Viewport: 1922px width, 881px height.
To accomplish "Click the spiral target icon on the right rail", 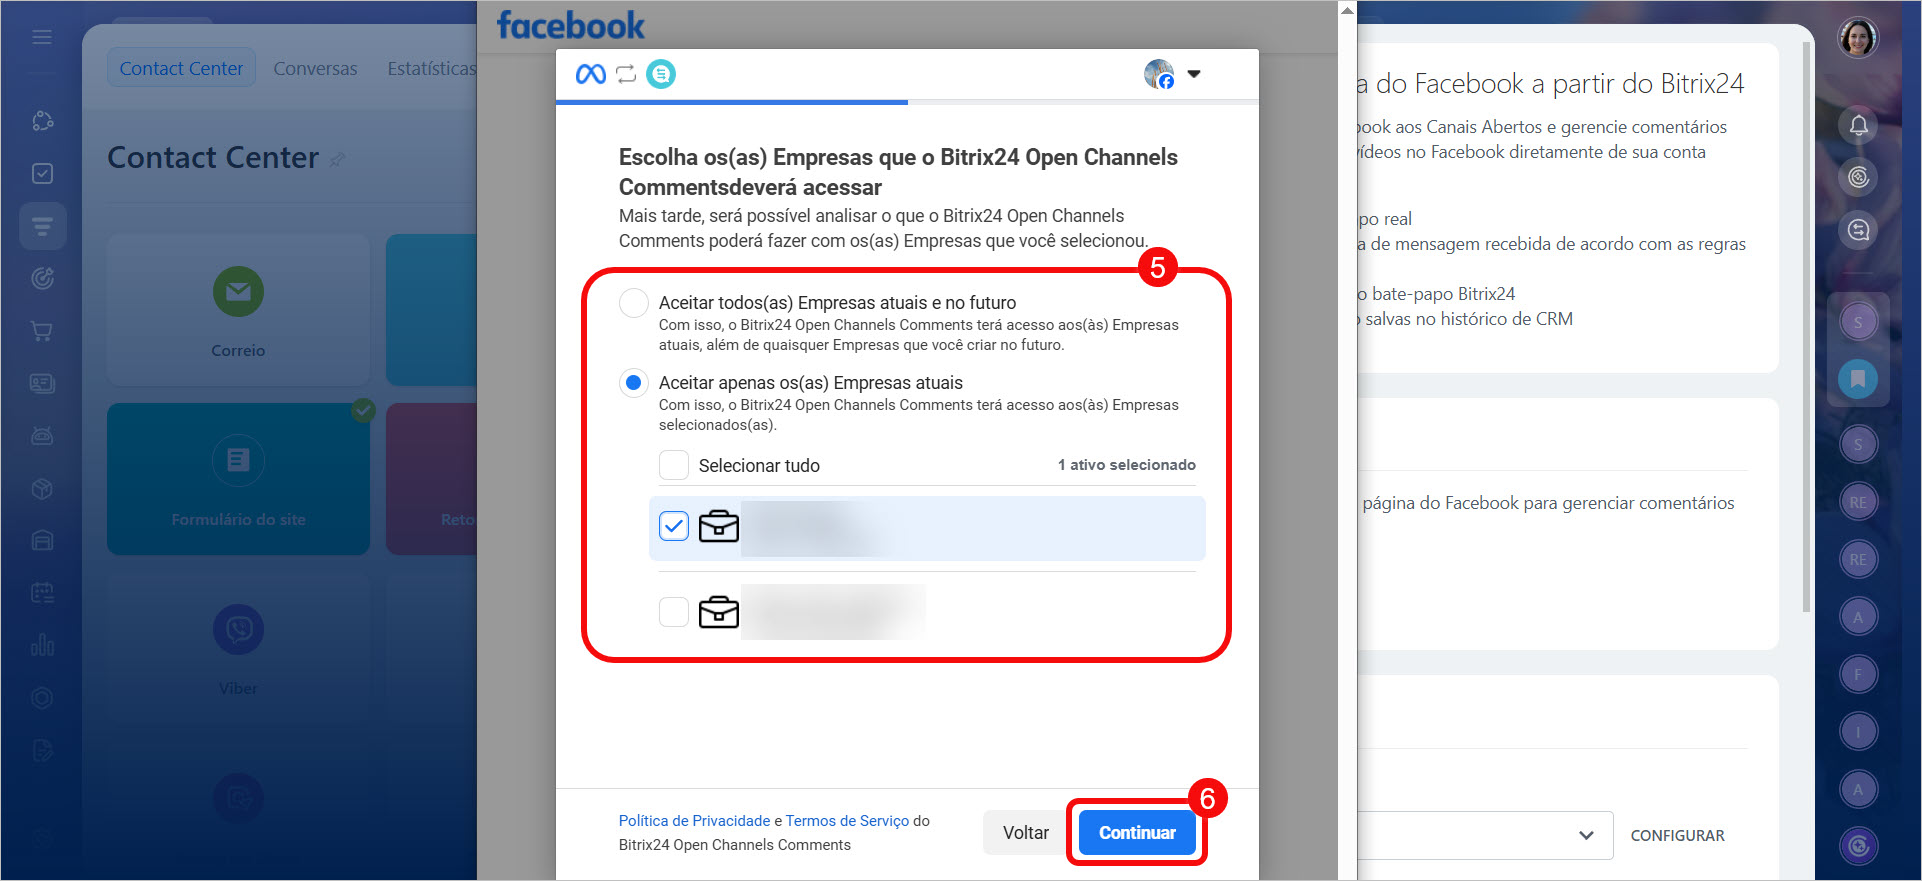I will tap(1858, 177).
